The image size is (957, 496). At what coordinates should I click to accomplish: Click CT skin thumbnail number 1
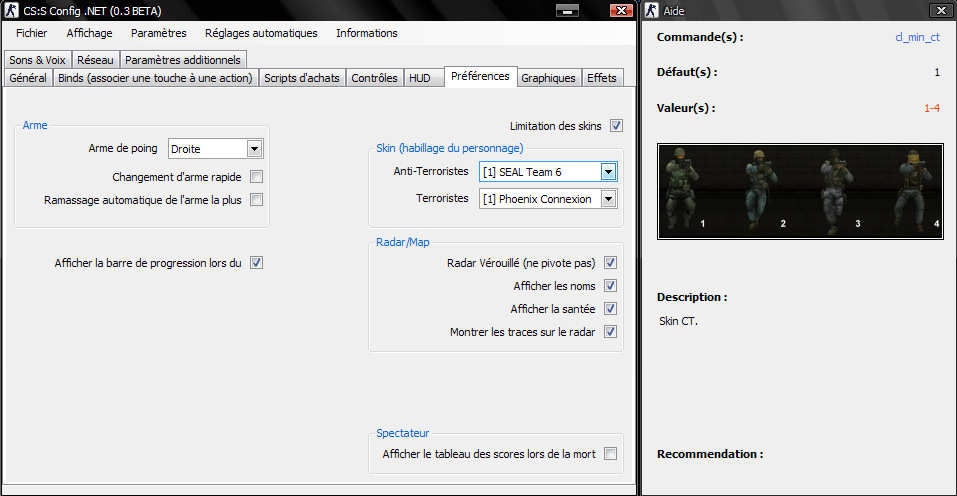pos(691,188)
